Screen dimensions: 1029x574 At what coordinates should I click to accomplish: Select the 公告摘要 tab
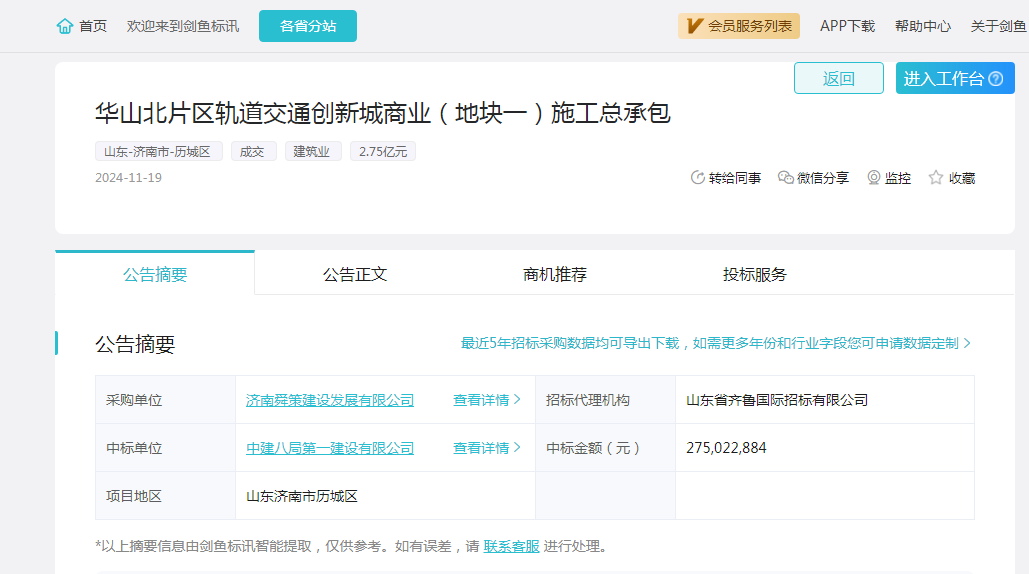tap(155, 274)
